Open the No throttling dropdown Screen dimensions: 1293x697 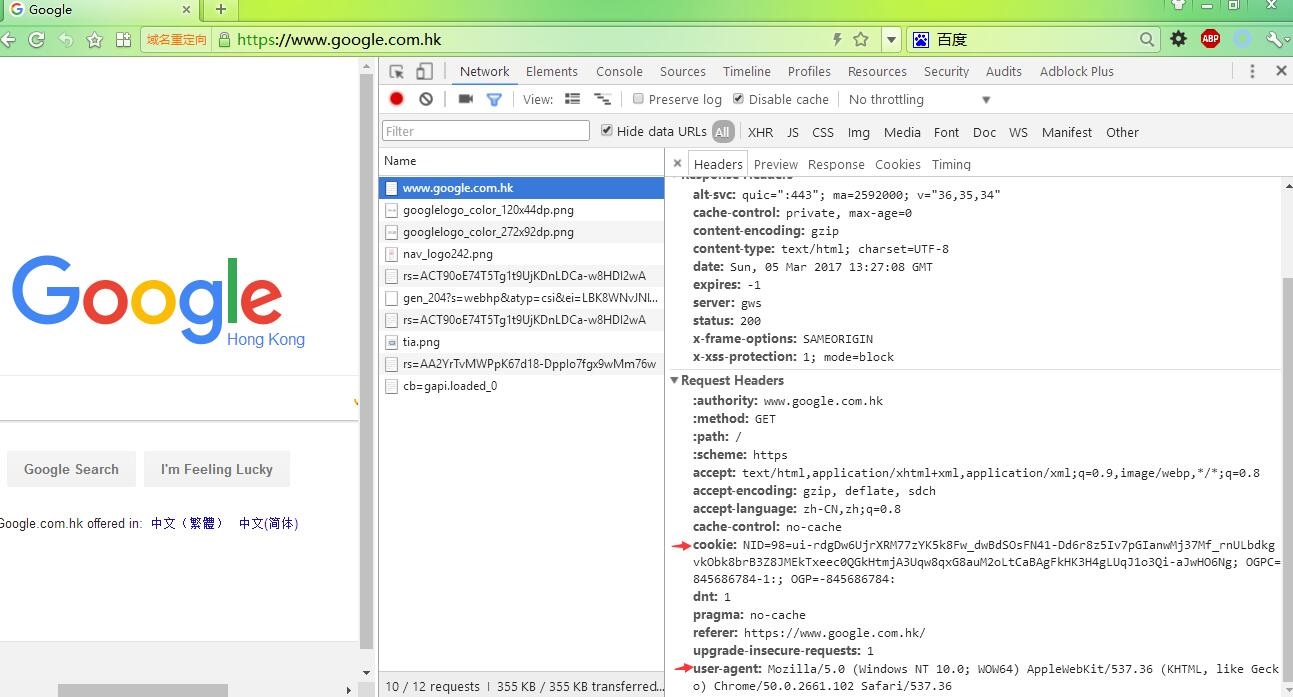pyautogui.click(x=919, y=99)
